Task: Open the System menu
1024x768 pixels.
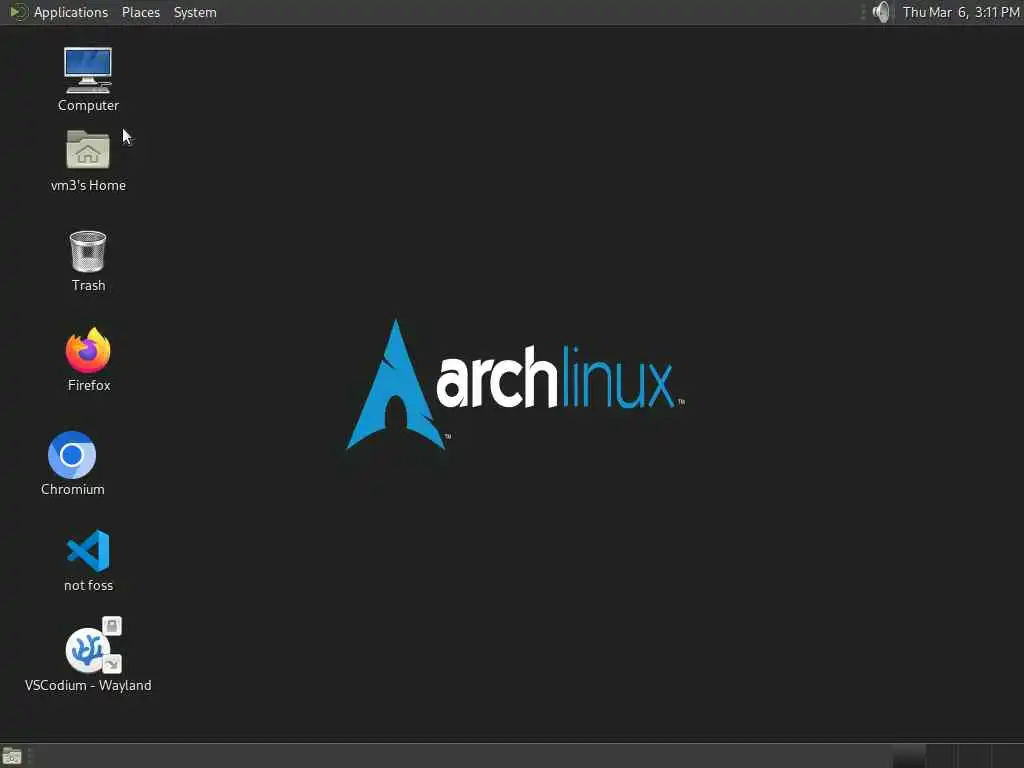Action: point(195,12)
